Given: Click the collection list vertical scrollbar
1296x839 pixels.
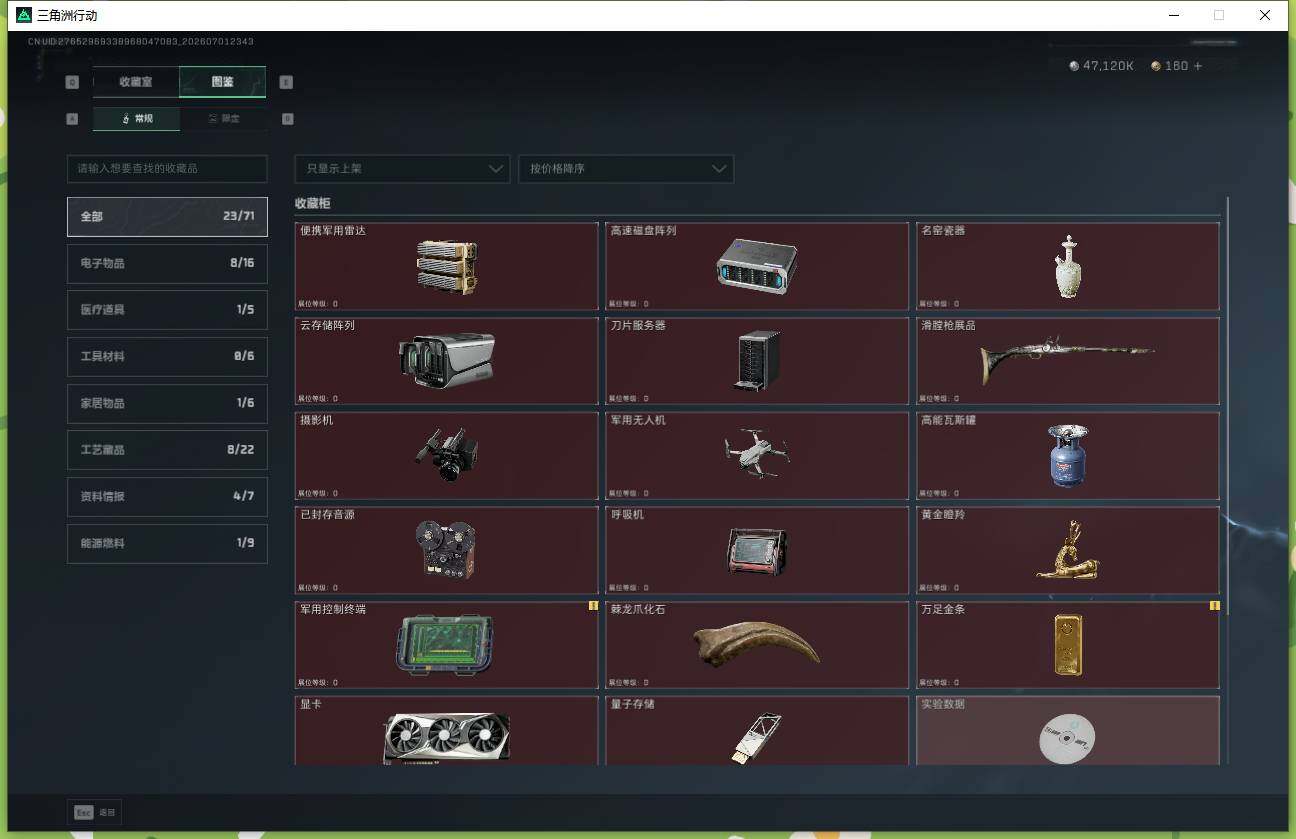Looking at the screenshot, I should click(x=1227, y=405).
